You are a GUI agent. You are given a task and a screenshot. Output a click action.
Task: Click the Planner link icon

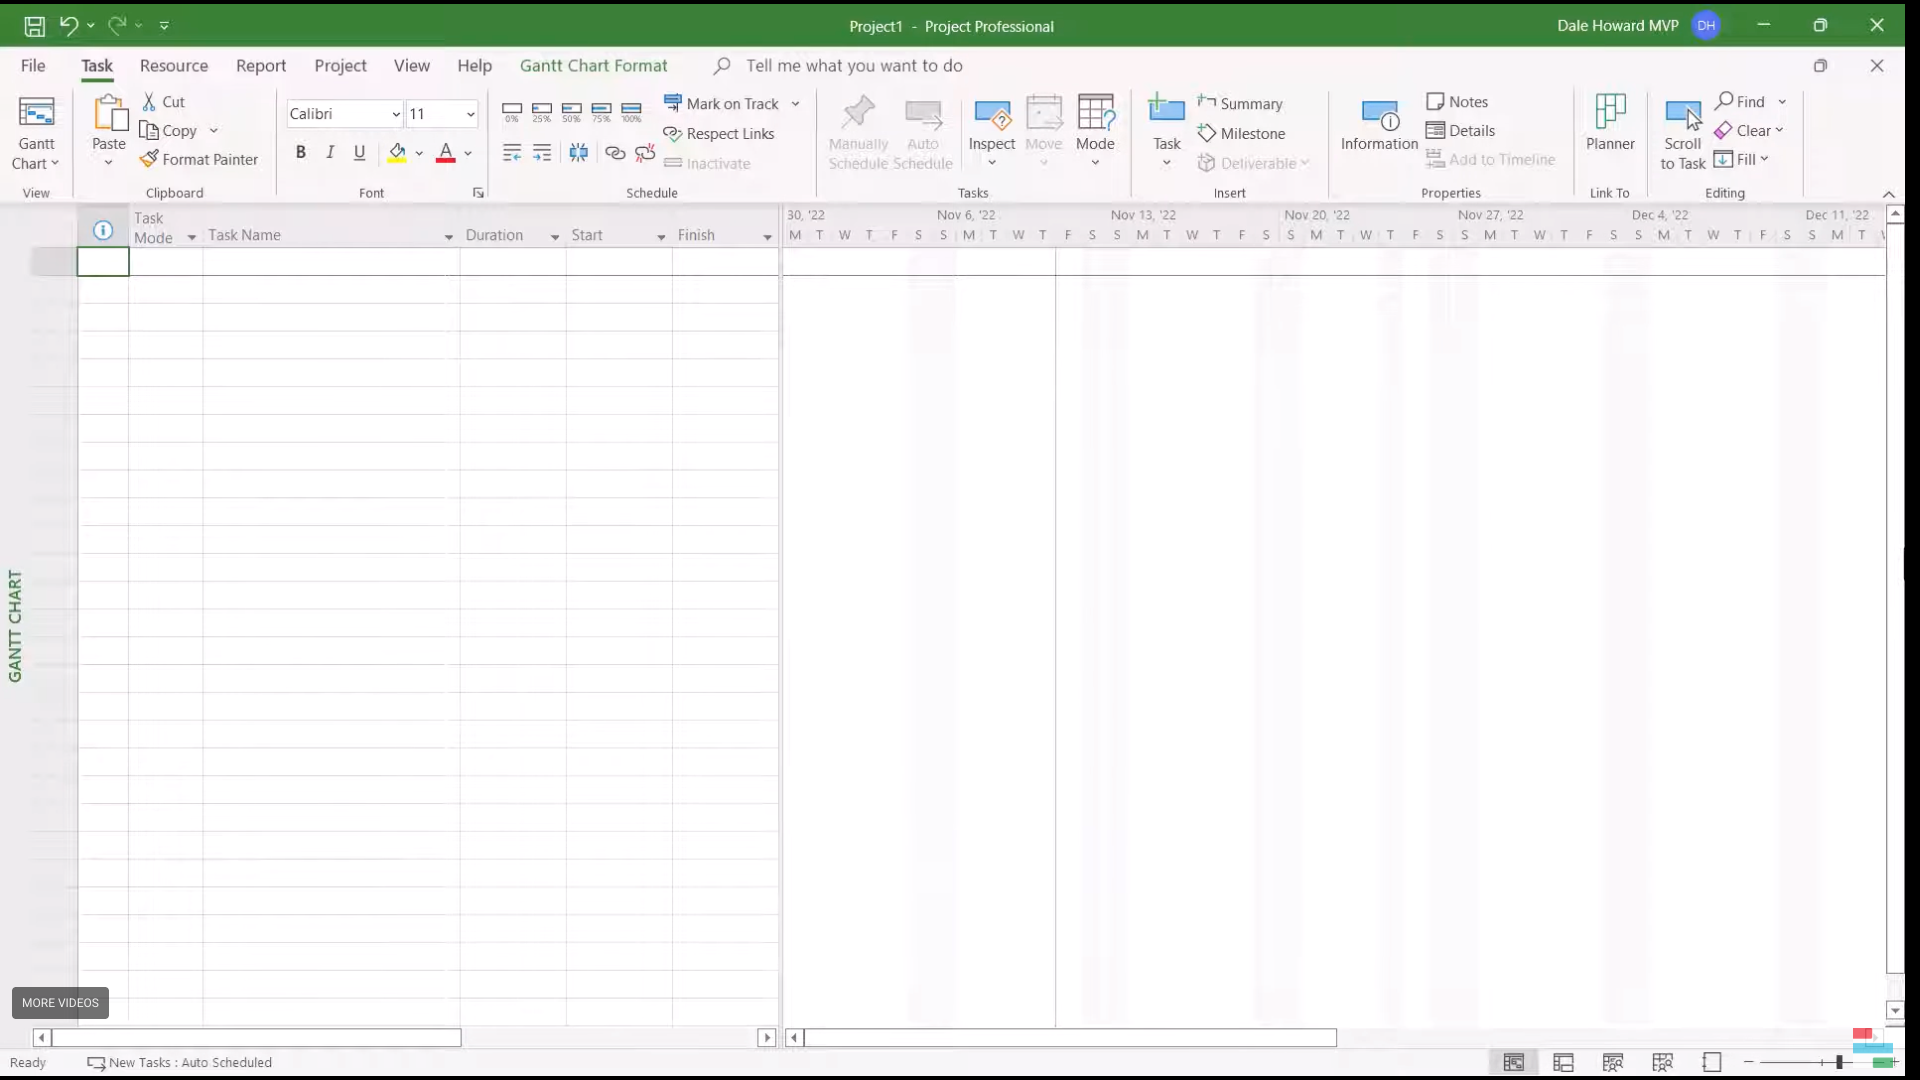[1609, 112]
